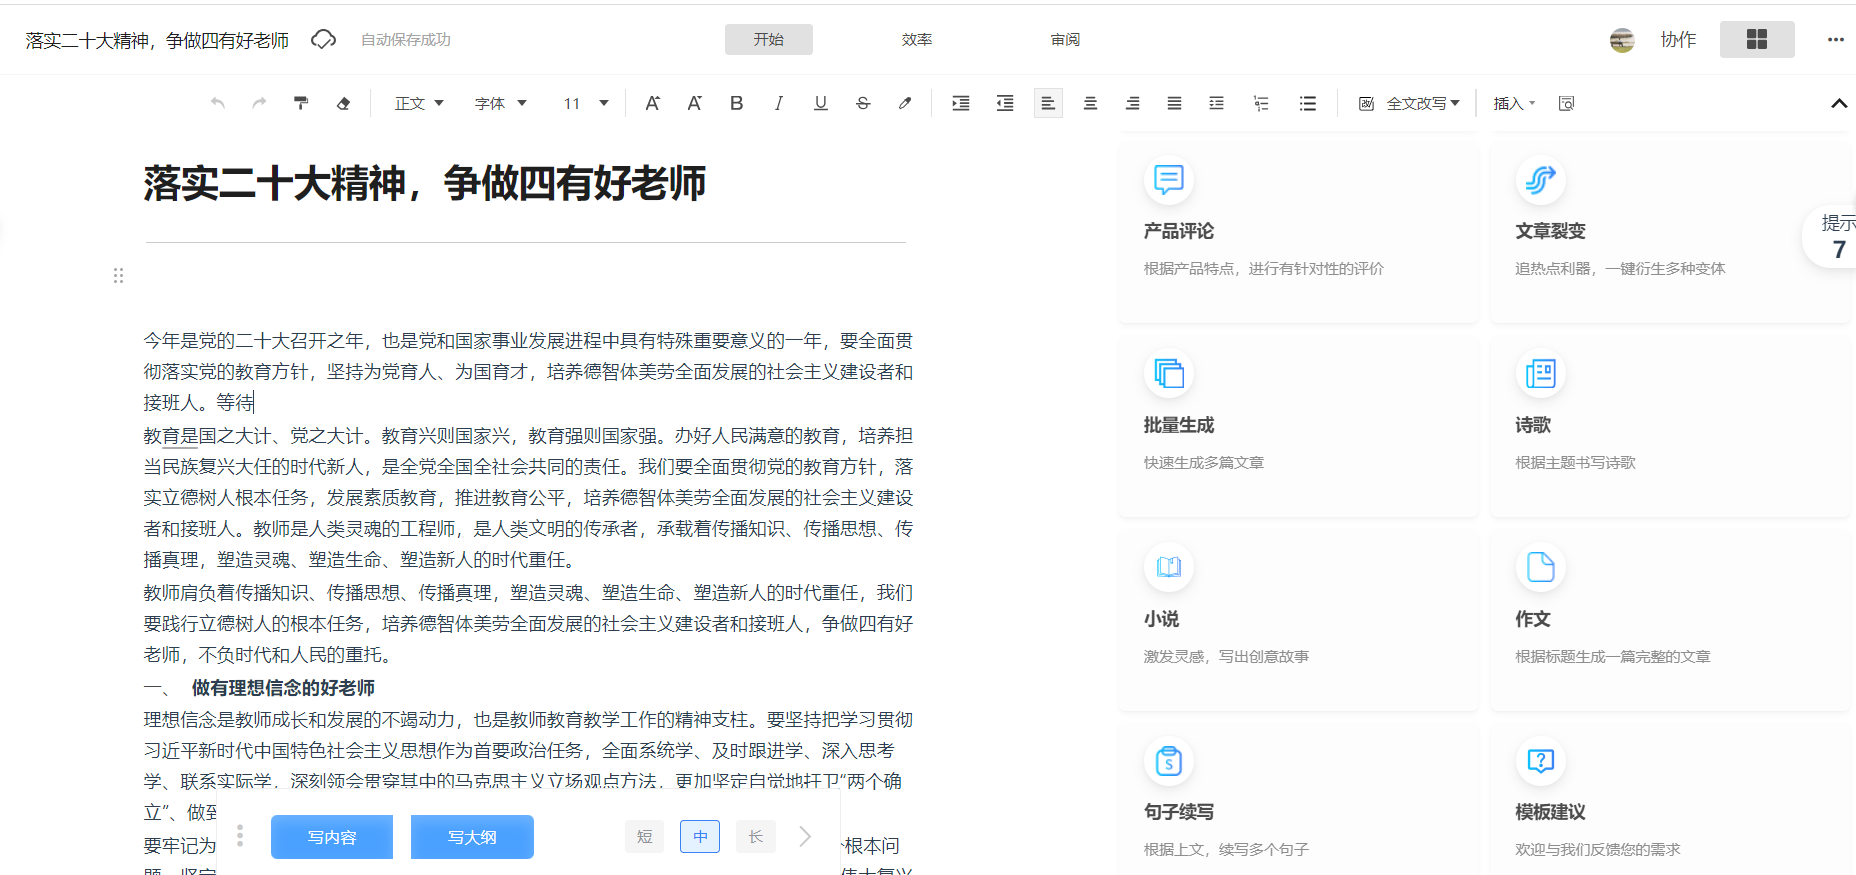
Task: Select justify text alignment
Action: coord(1174,103)
